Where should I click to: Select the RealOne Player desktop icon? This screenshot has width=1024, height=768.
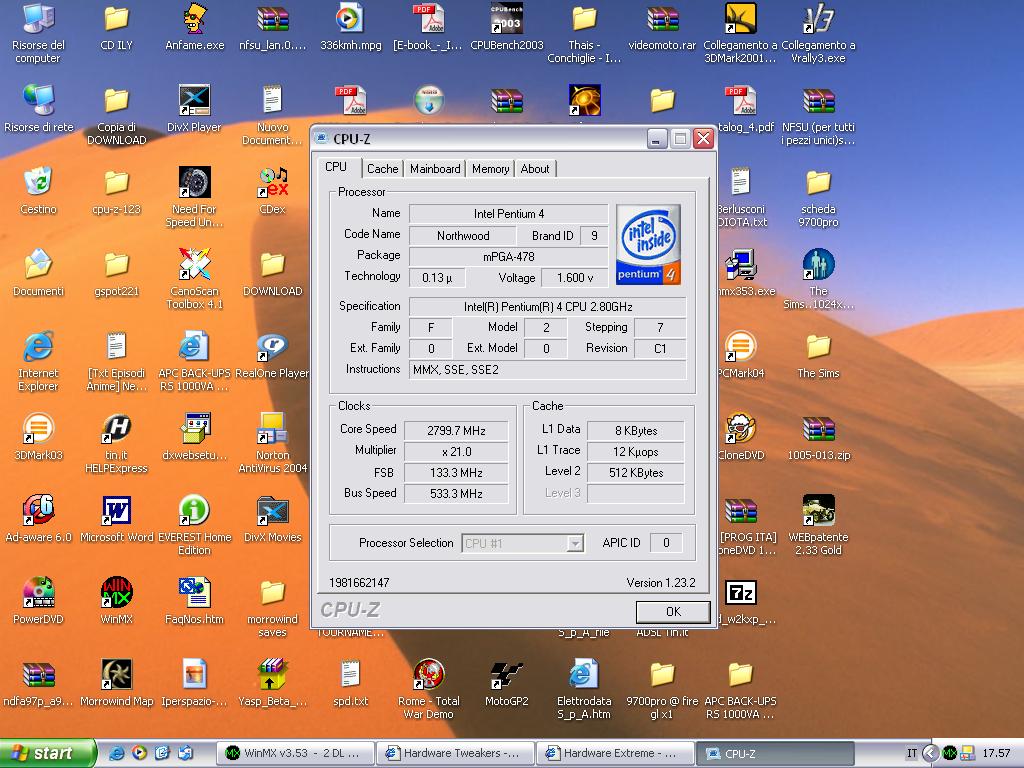click(273, 355)
